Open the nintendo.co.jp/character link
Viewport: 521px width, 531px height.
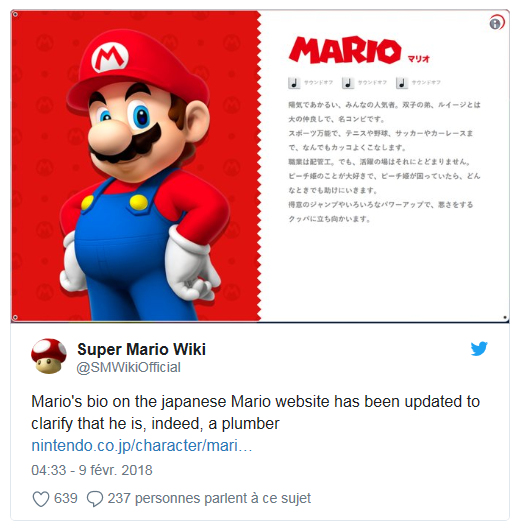(142, 445)
